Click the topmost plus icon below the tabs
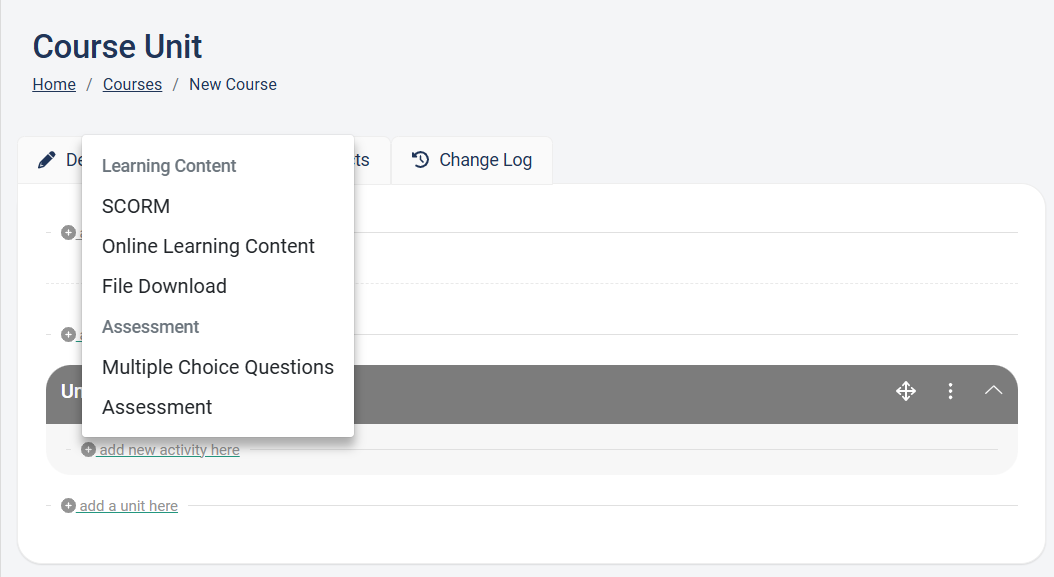 (68, 232)
